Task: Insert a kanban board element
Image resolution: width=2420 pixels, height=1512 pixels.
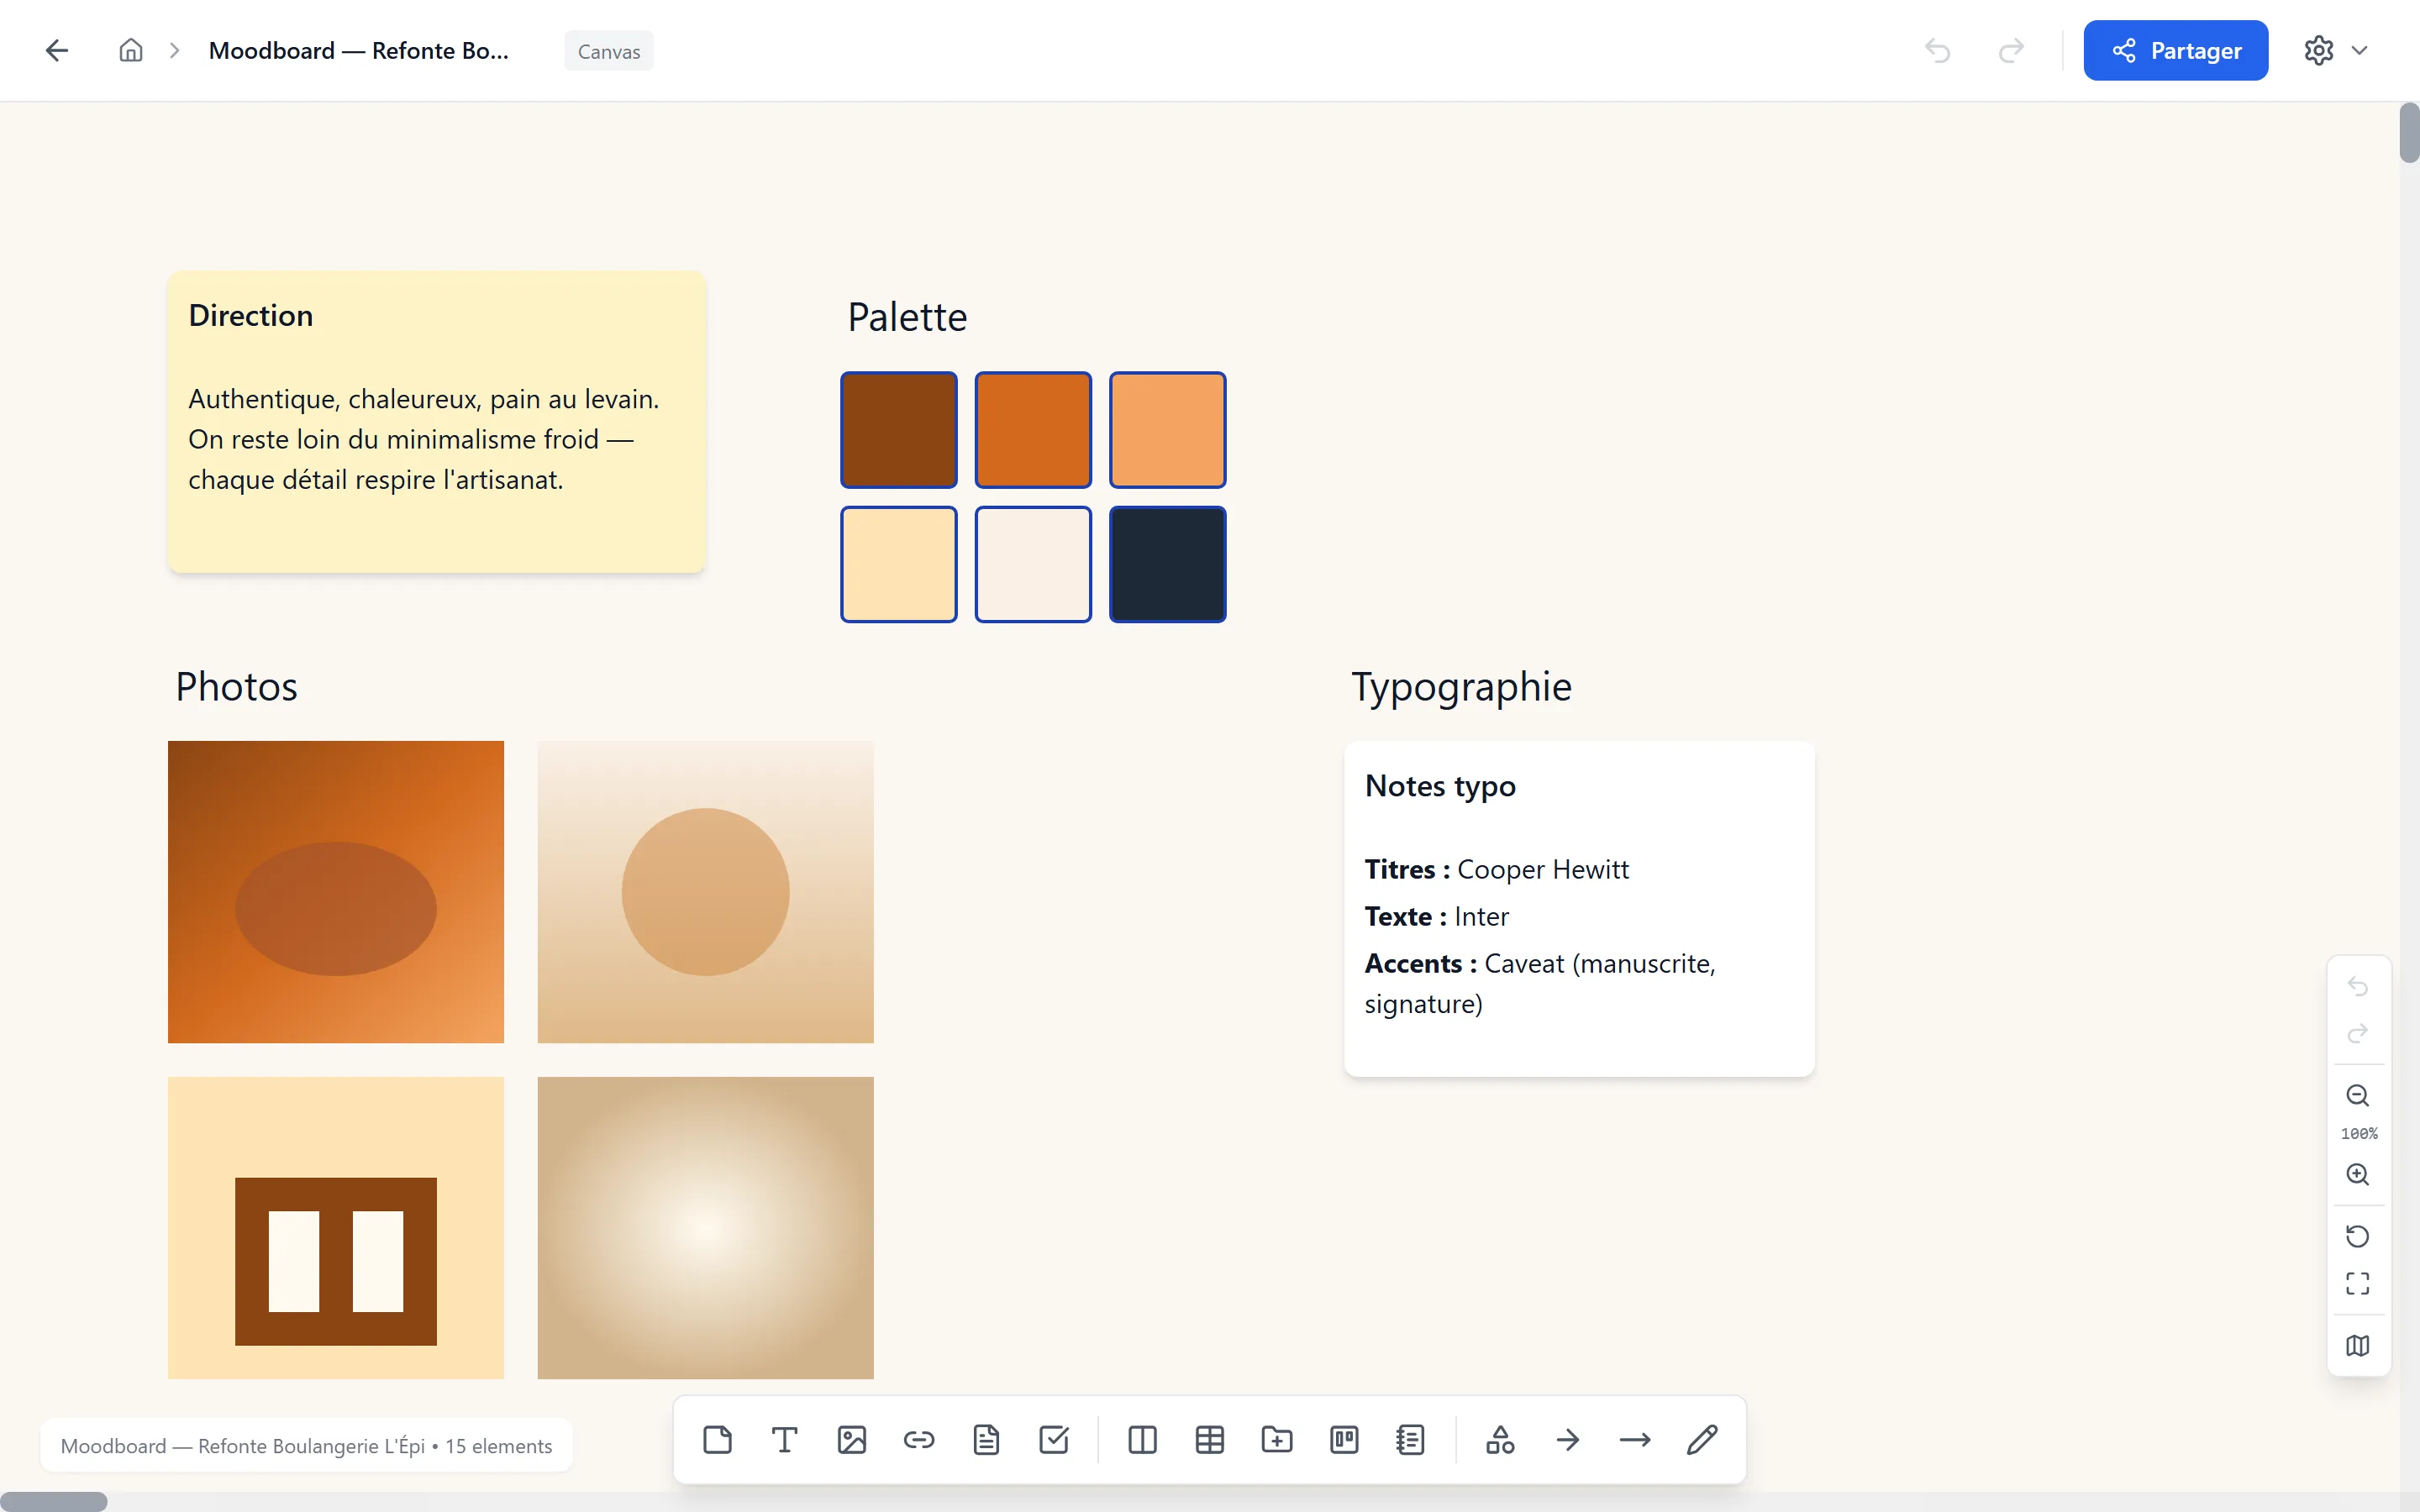Action: tap(1344, 1440)
